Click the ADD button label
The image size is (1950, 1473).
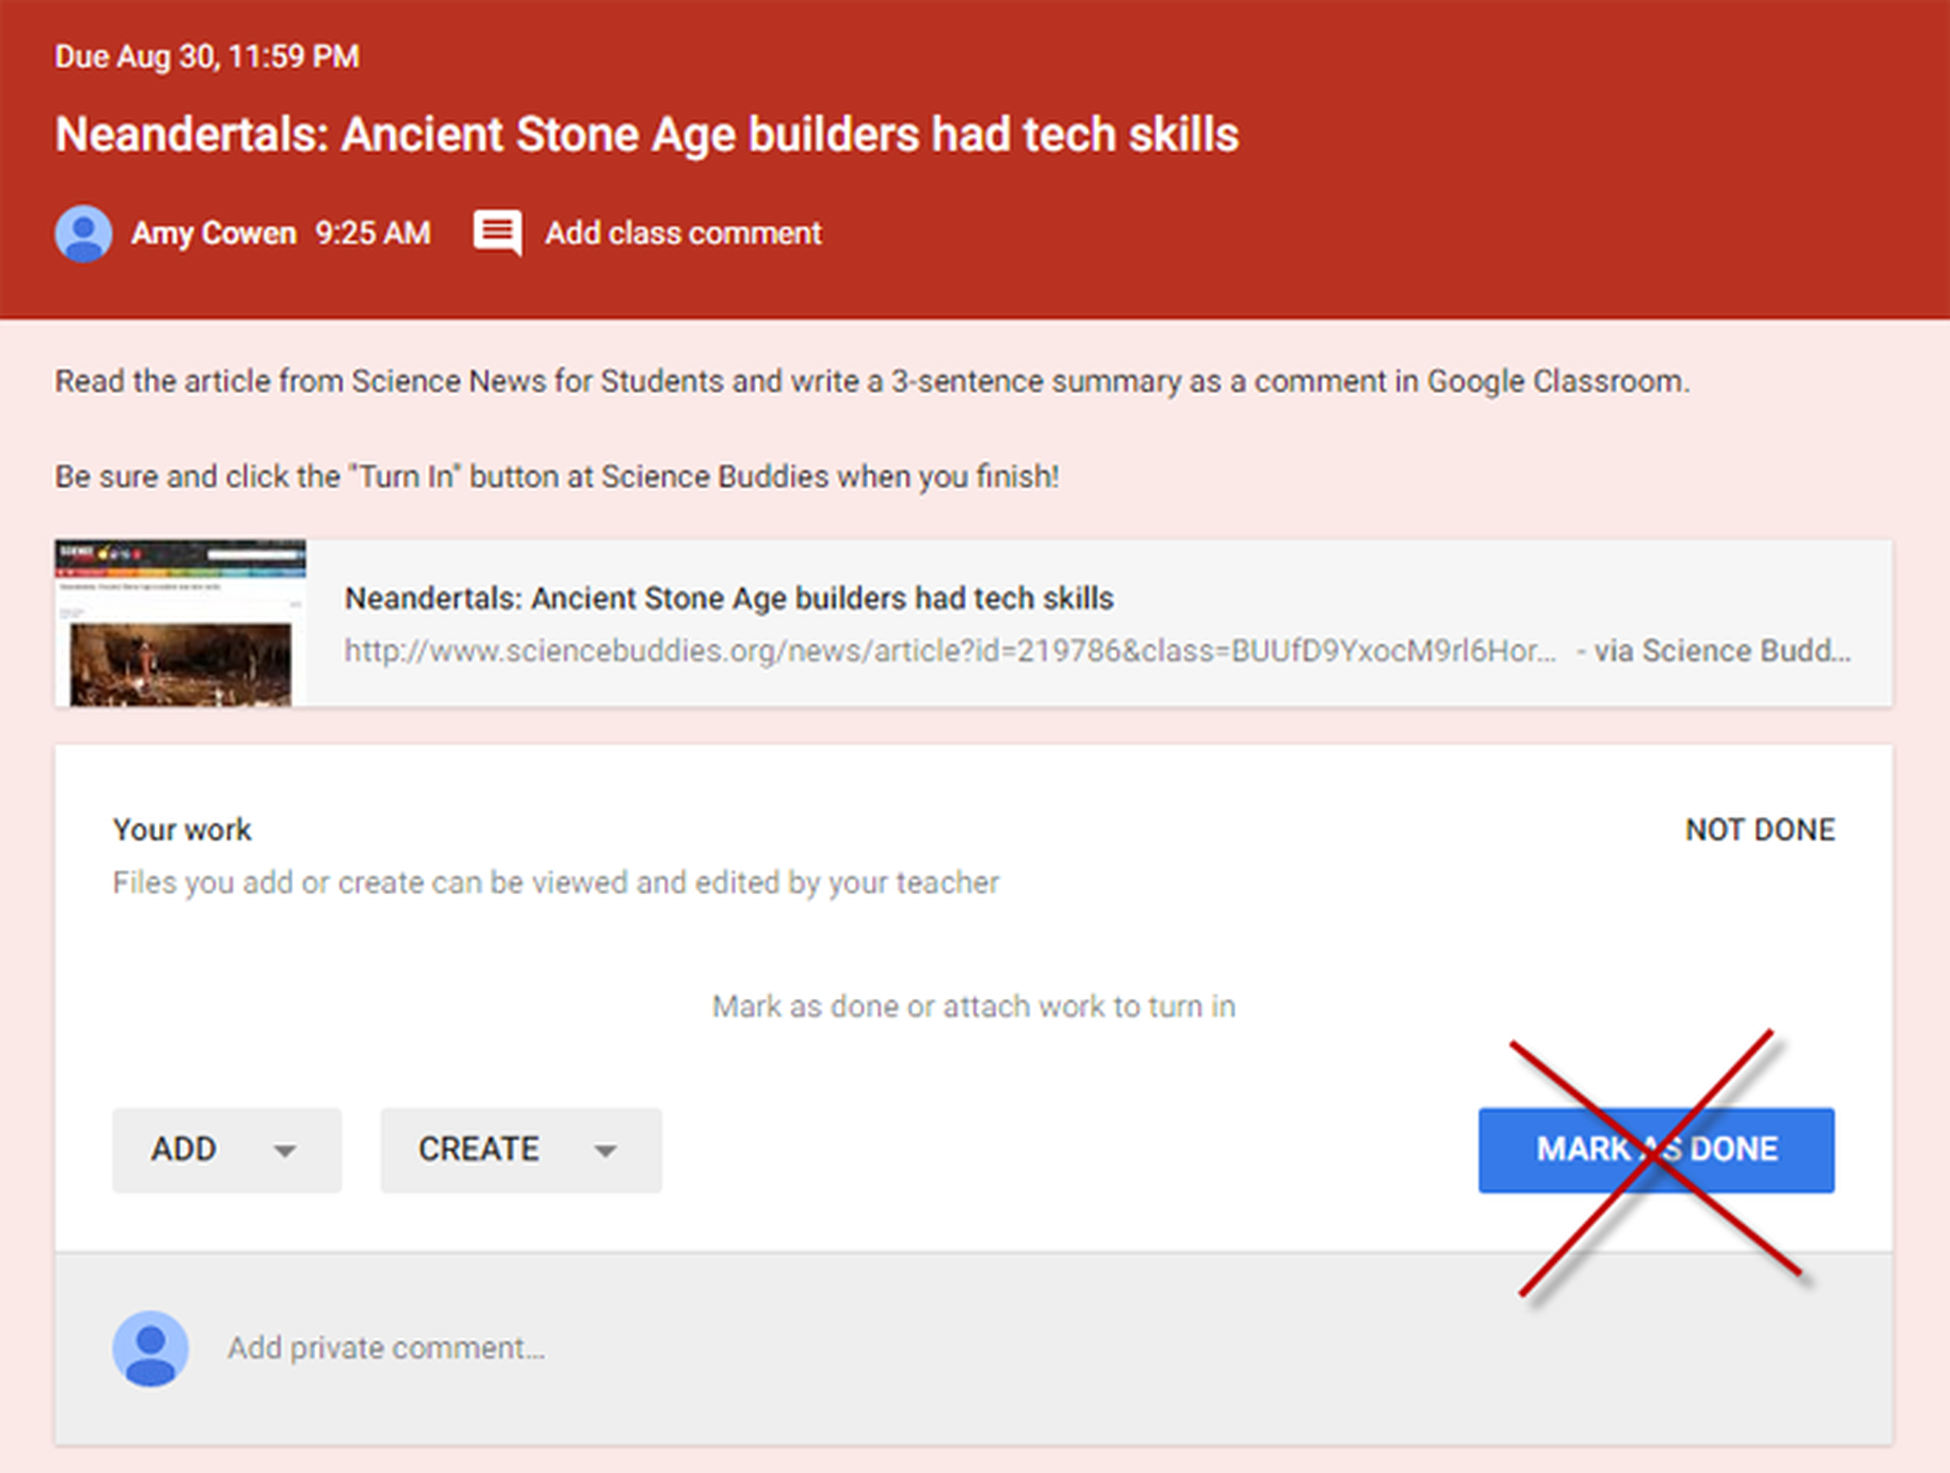click(x=184, y=1149)
